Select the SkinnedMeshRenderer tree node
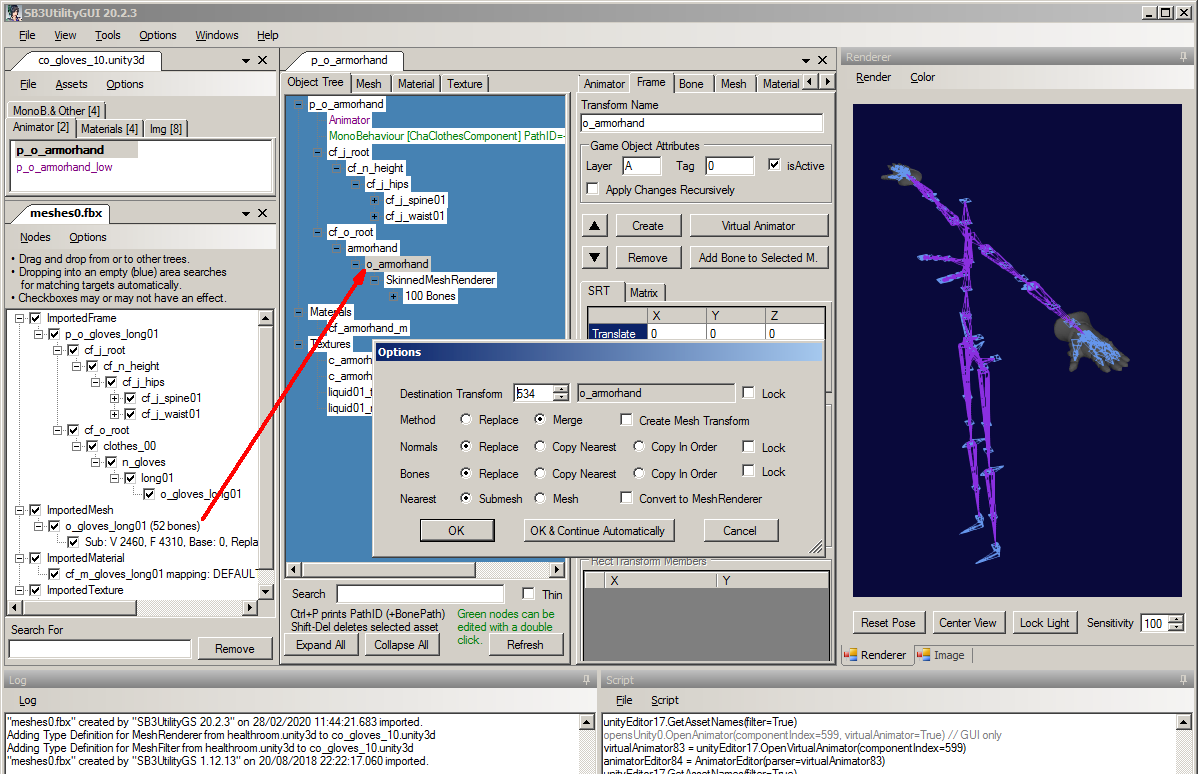Screen dimensions: 1198x774 440,280
